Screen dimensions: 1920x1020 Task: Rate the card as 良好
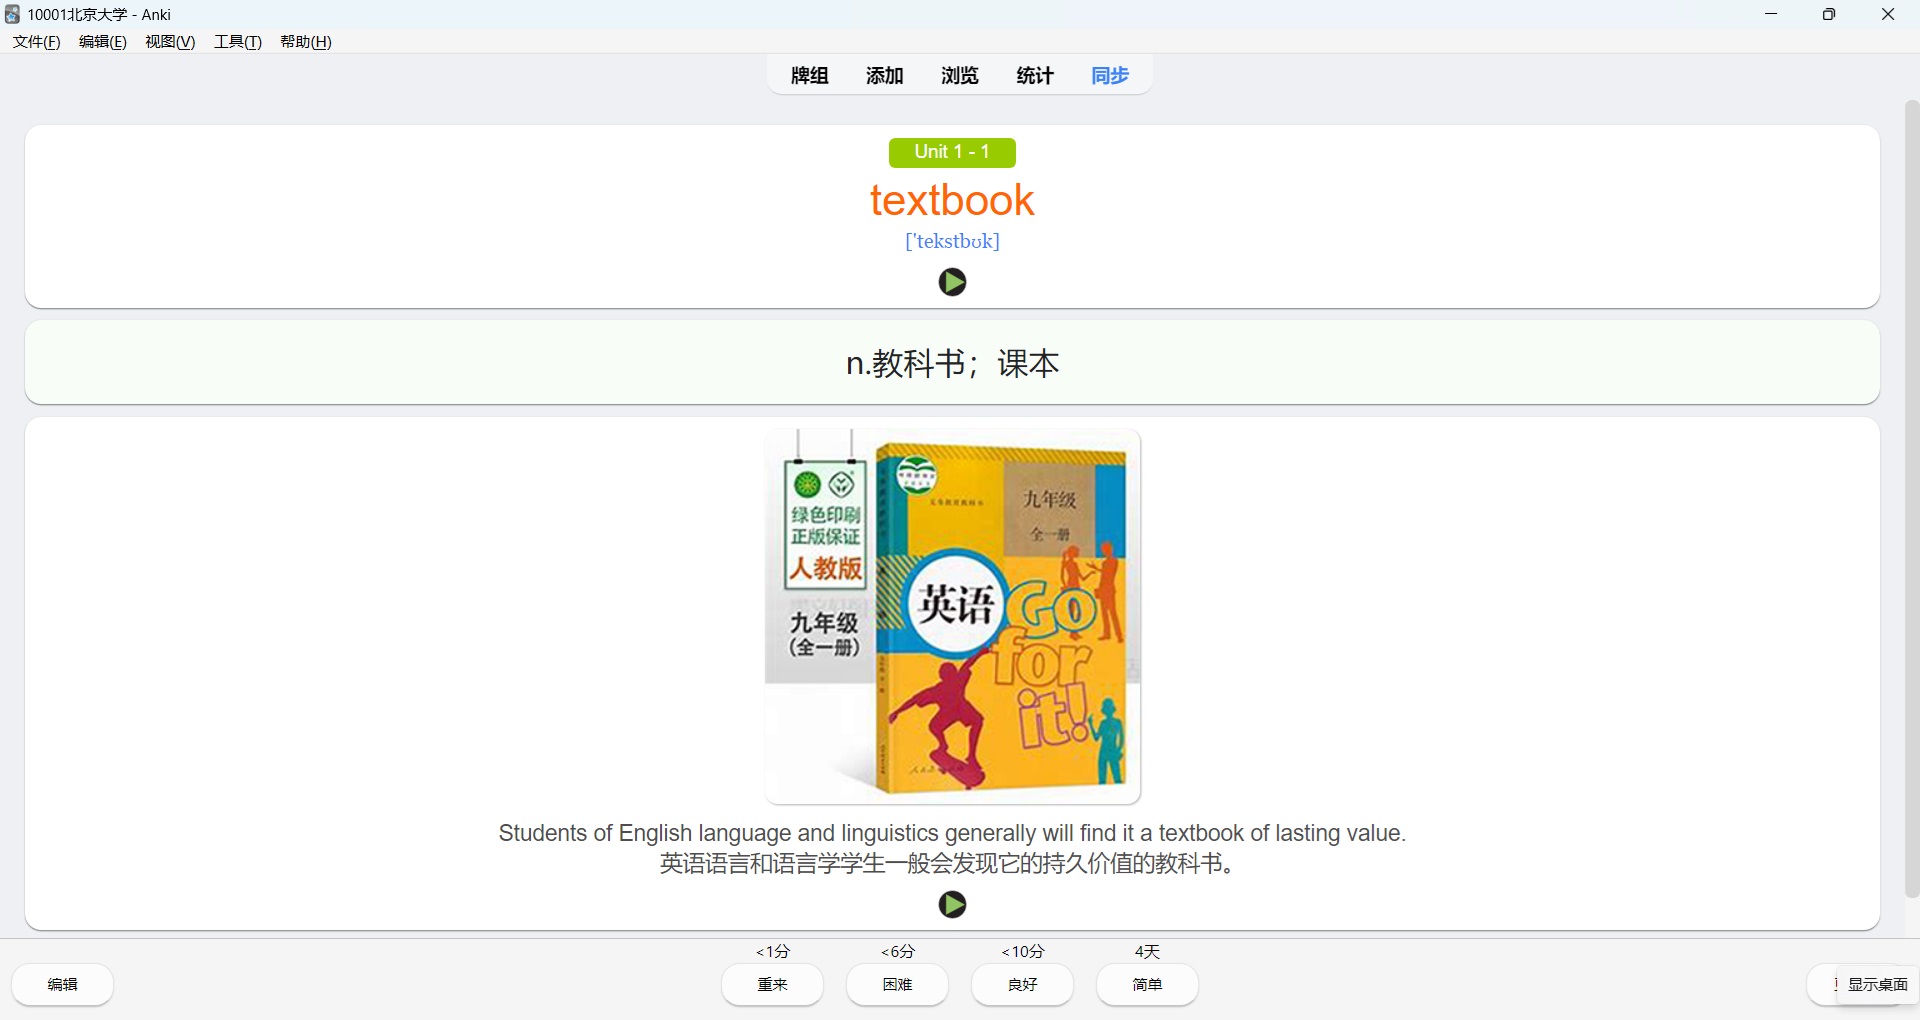(x=1023, y=985)
